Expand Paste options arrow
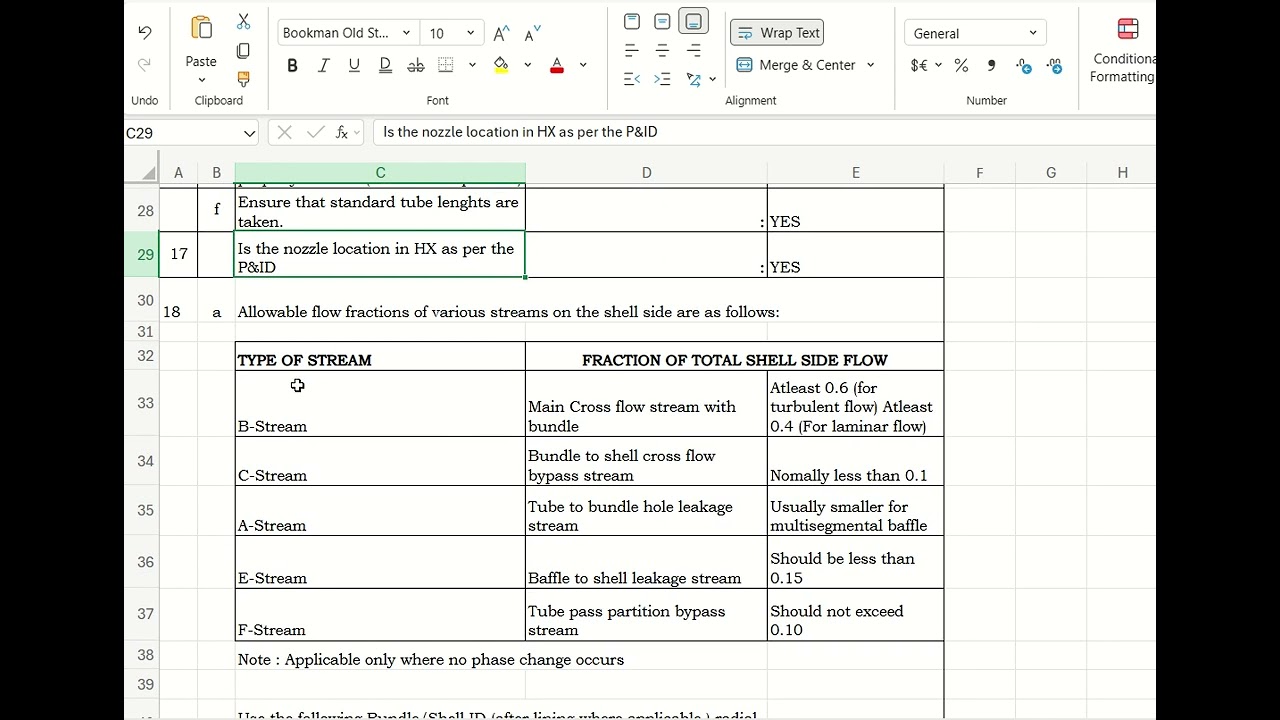This screenshot has height=720, width=1280. point(201,80)
